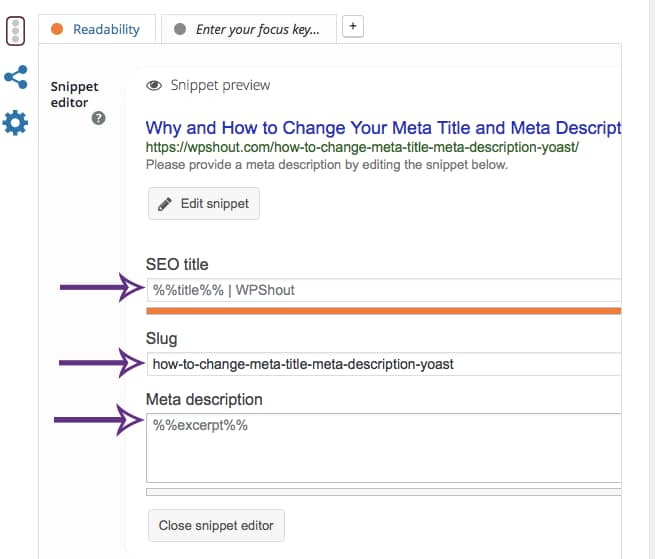
Task: Switch to the Readability tab
Action: point(96,30)
